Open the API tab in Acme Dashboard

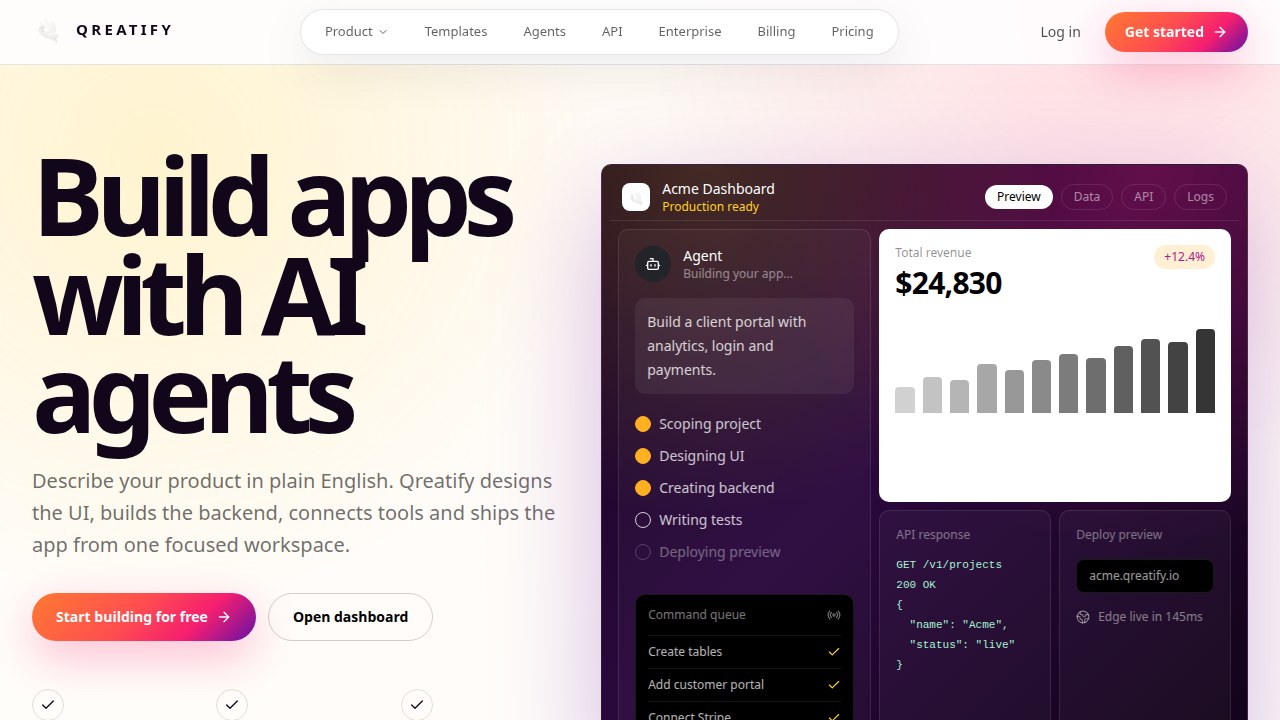tap(1143, 197)
